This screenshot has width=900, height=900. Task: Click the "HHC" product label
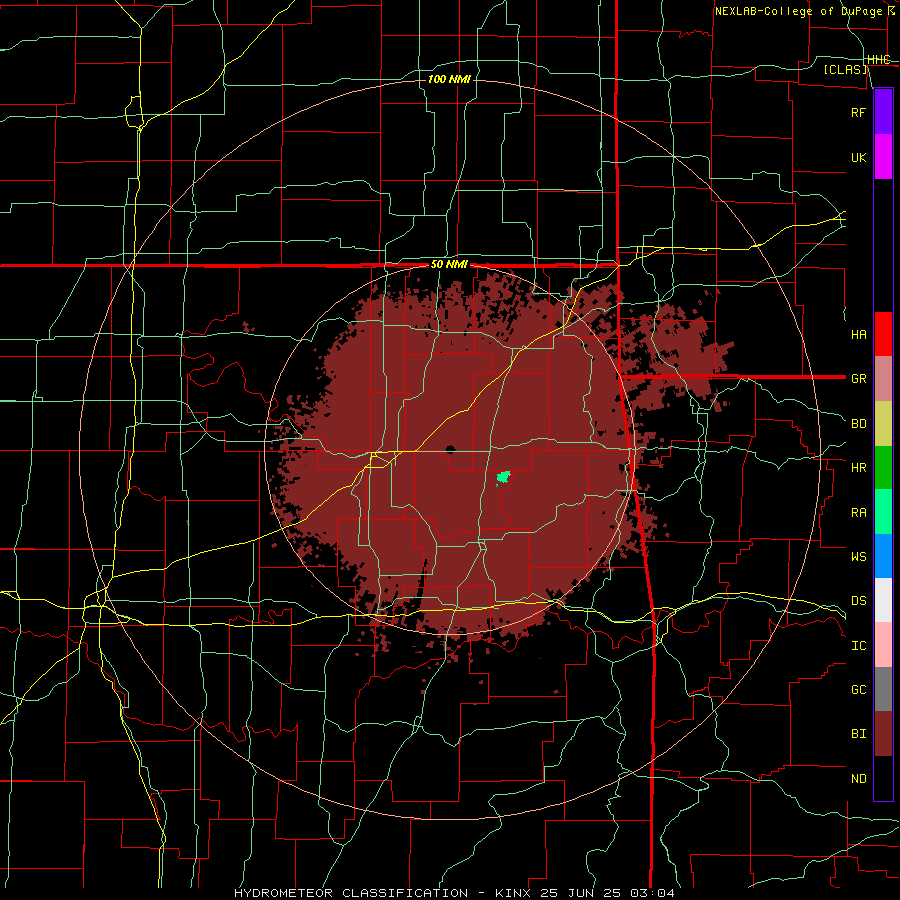[879, 60]
